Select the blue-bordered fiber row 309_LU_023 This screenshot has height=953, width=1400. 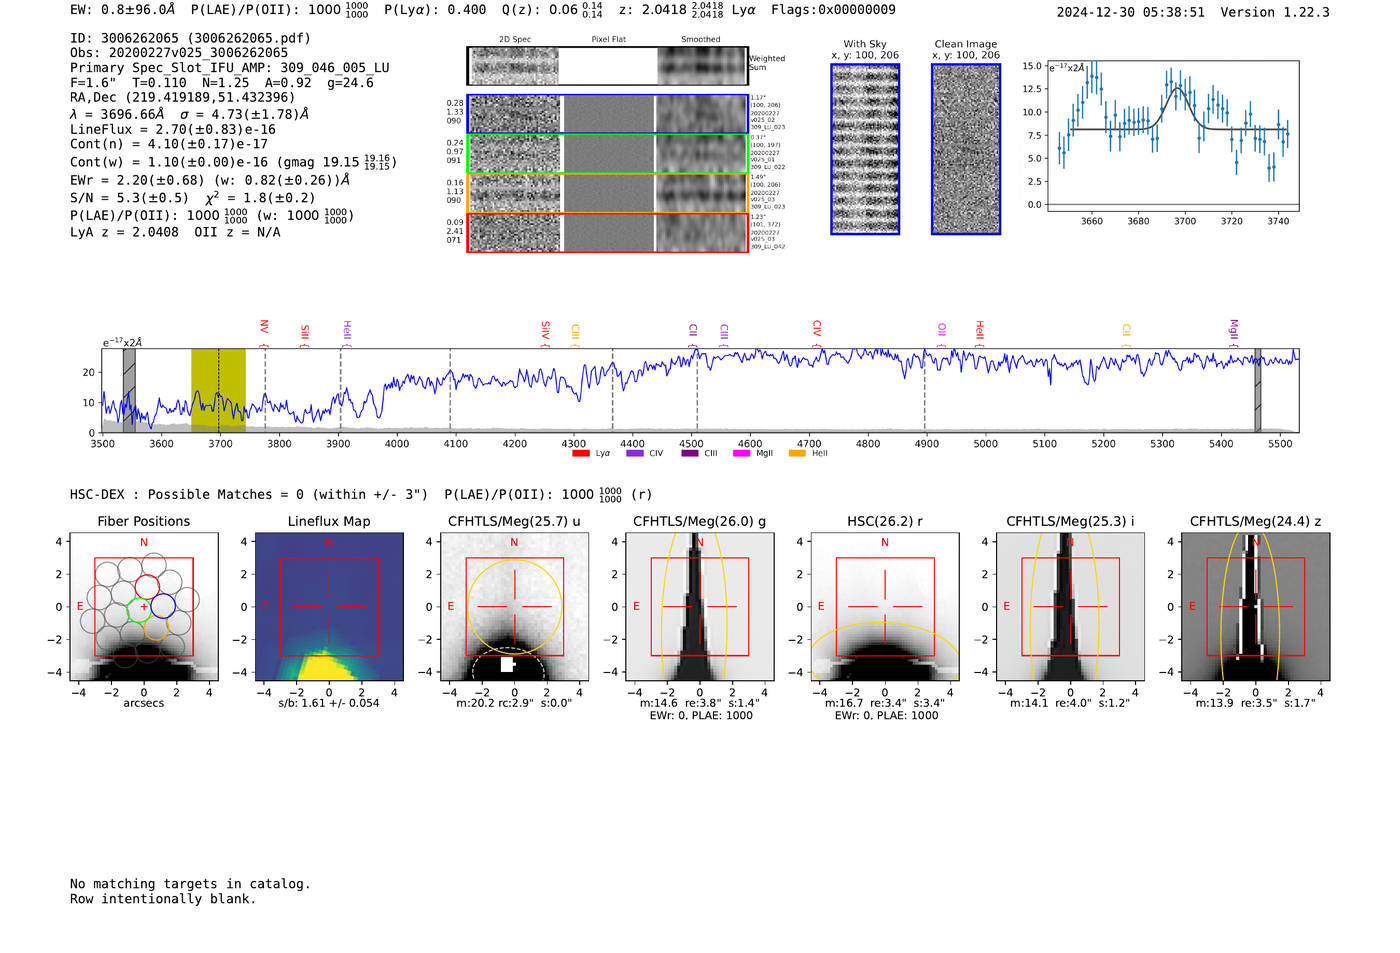pyautogui.click(x=607, y=114)
